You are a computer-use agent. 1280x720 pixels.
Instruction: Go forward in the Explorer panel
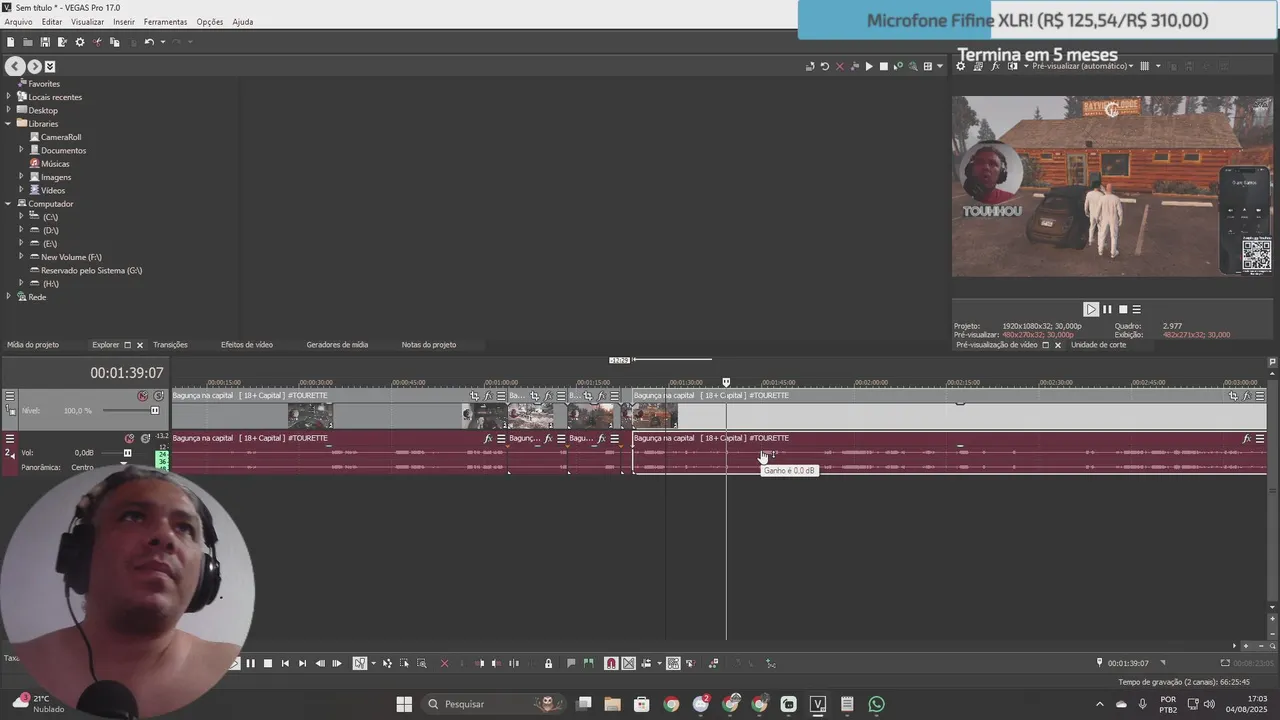coord(34,66)
